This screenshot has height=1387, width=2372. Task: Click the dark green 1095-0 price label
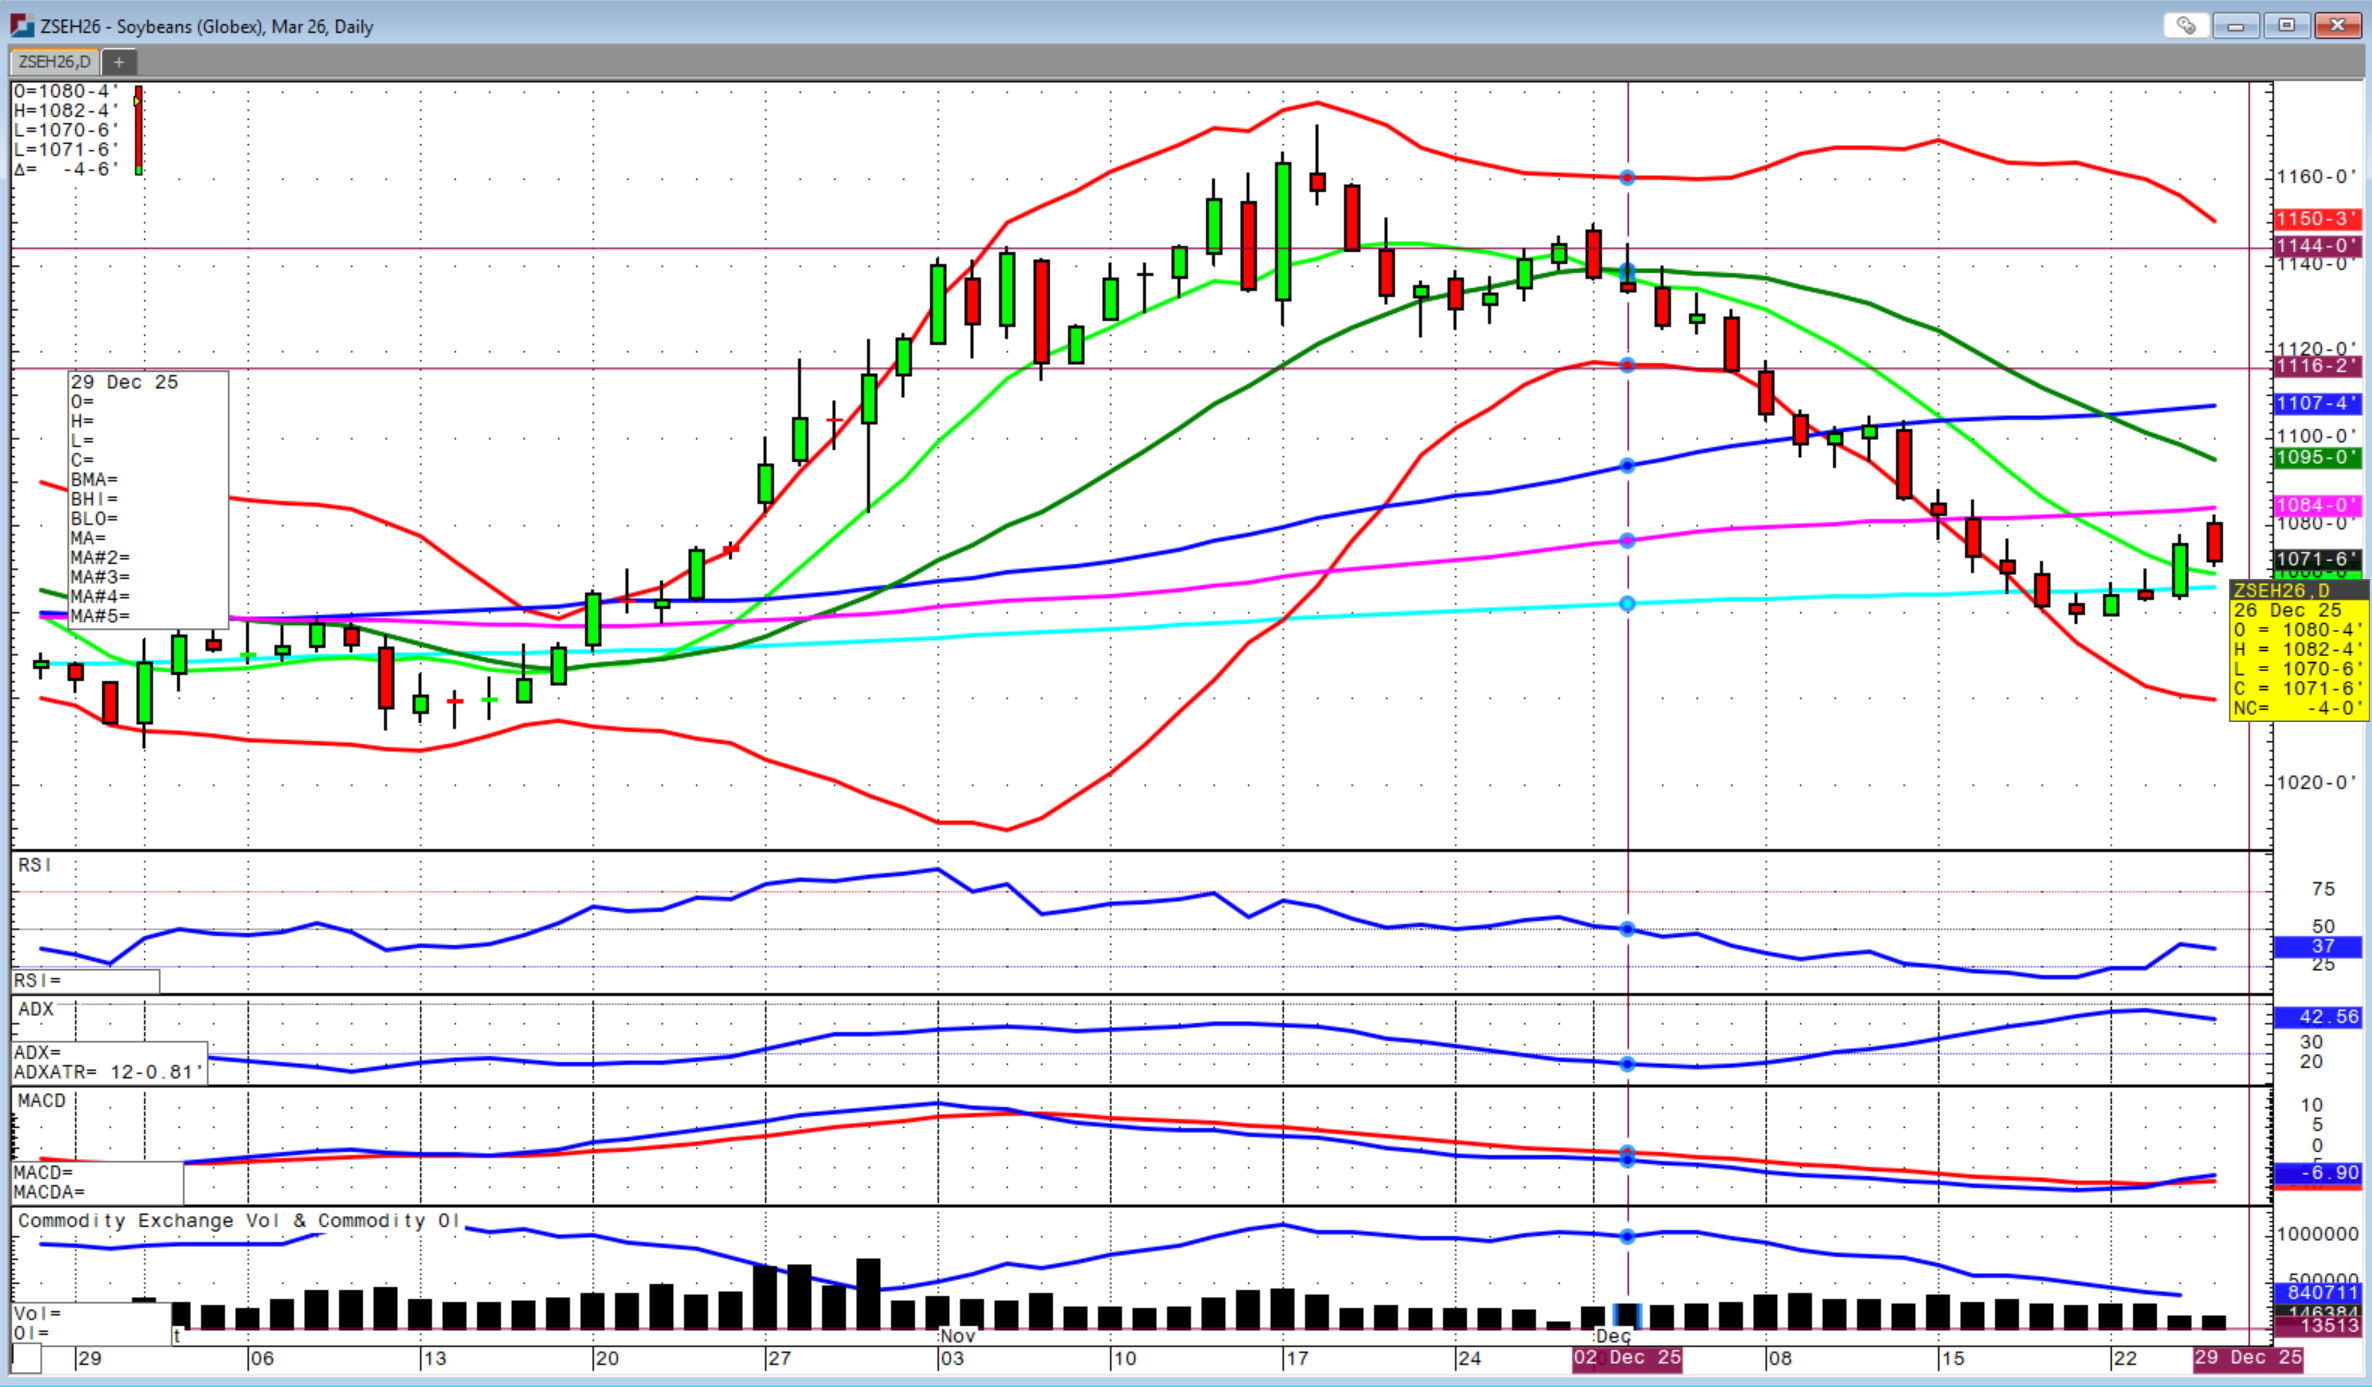pyautogui.click(x=2317, y=457)
